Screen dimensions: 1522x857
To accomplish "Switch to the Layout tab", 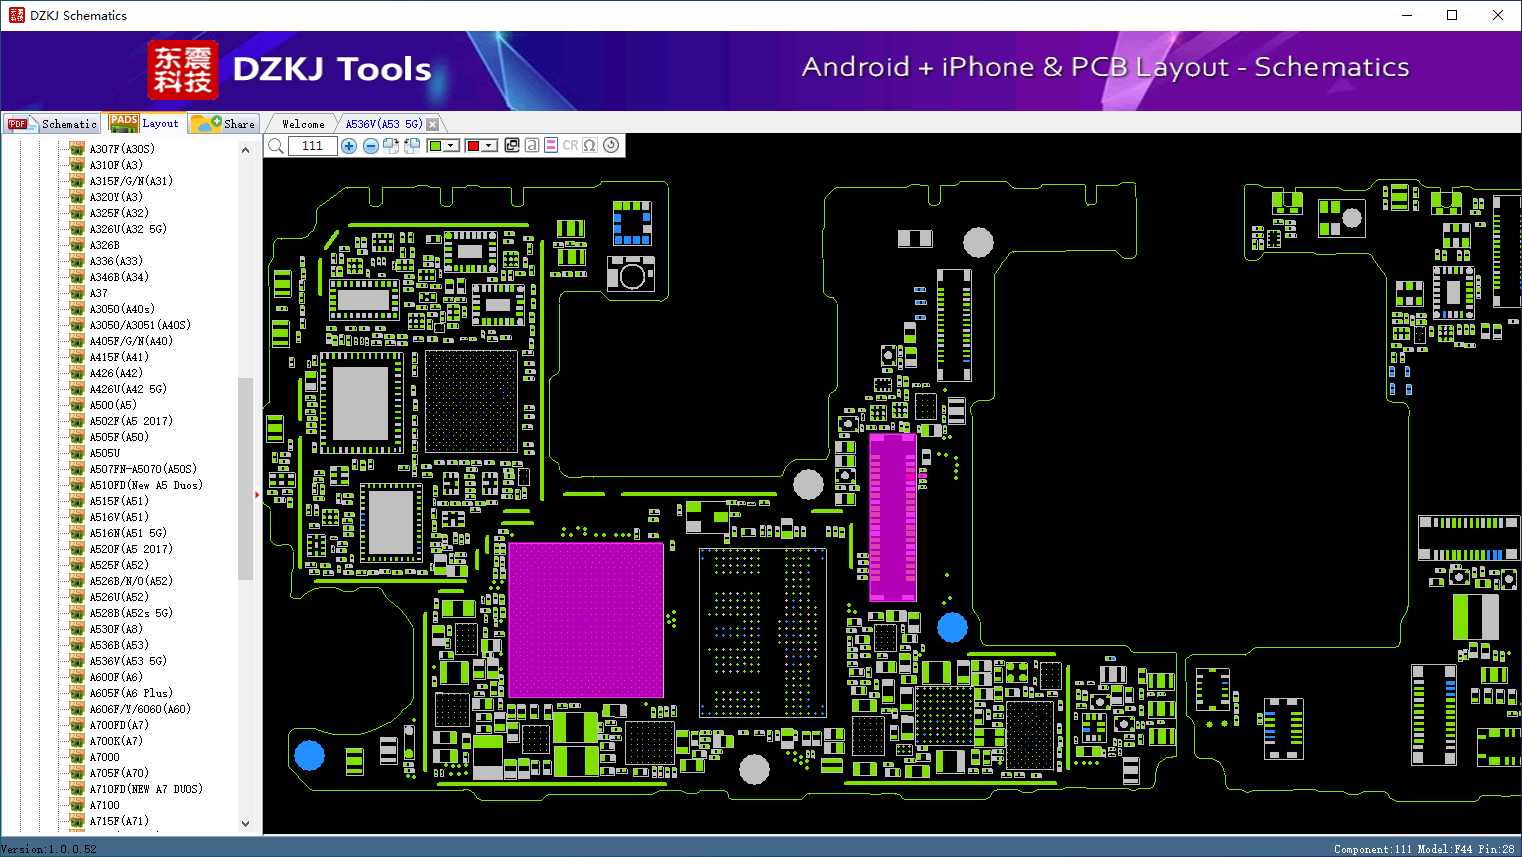I will (145, 123).
